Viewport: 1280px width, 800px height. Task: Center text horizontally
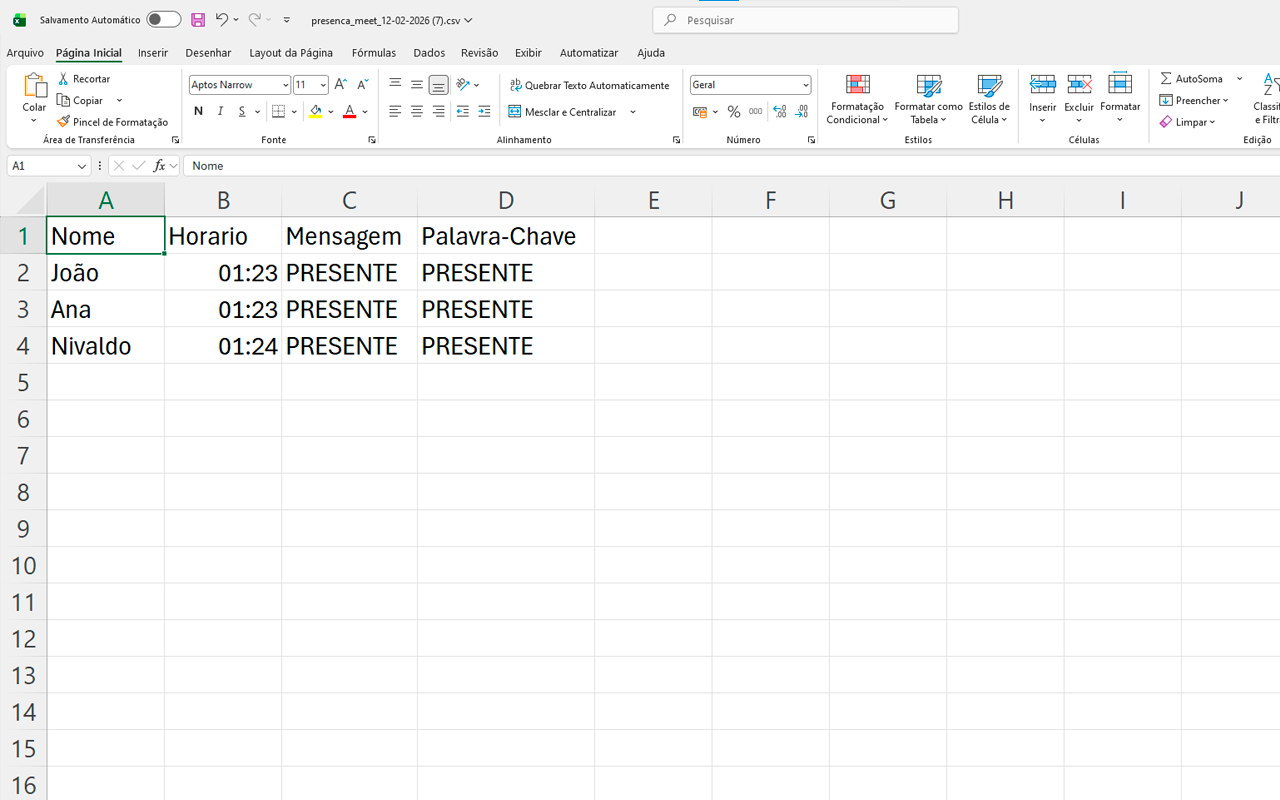pos(417,112)
